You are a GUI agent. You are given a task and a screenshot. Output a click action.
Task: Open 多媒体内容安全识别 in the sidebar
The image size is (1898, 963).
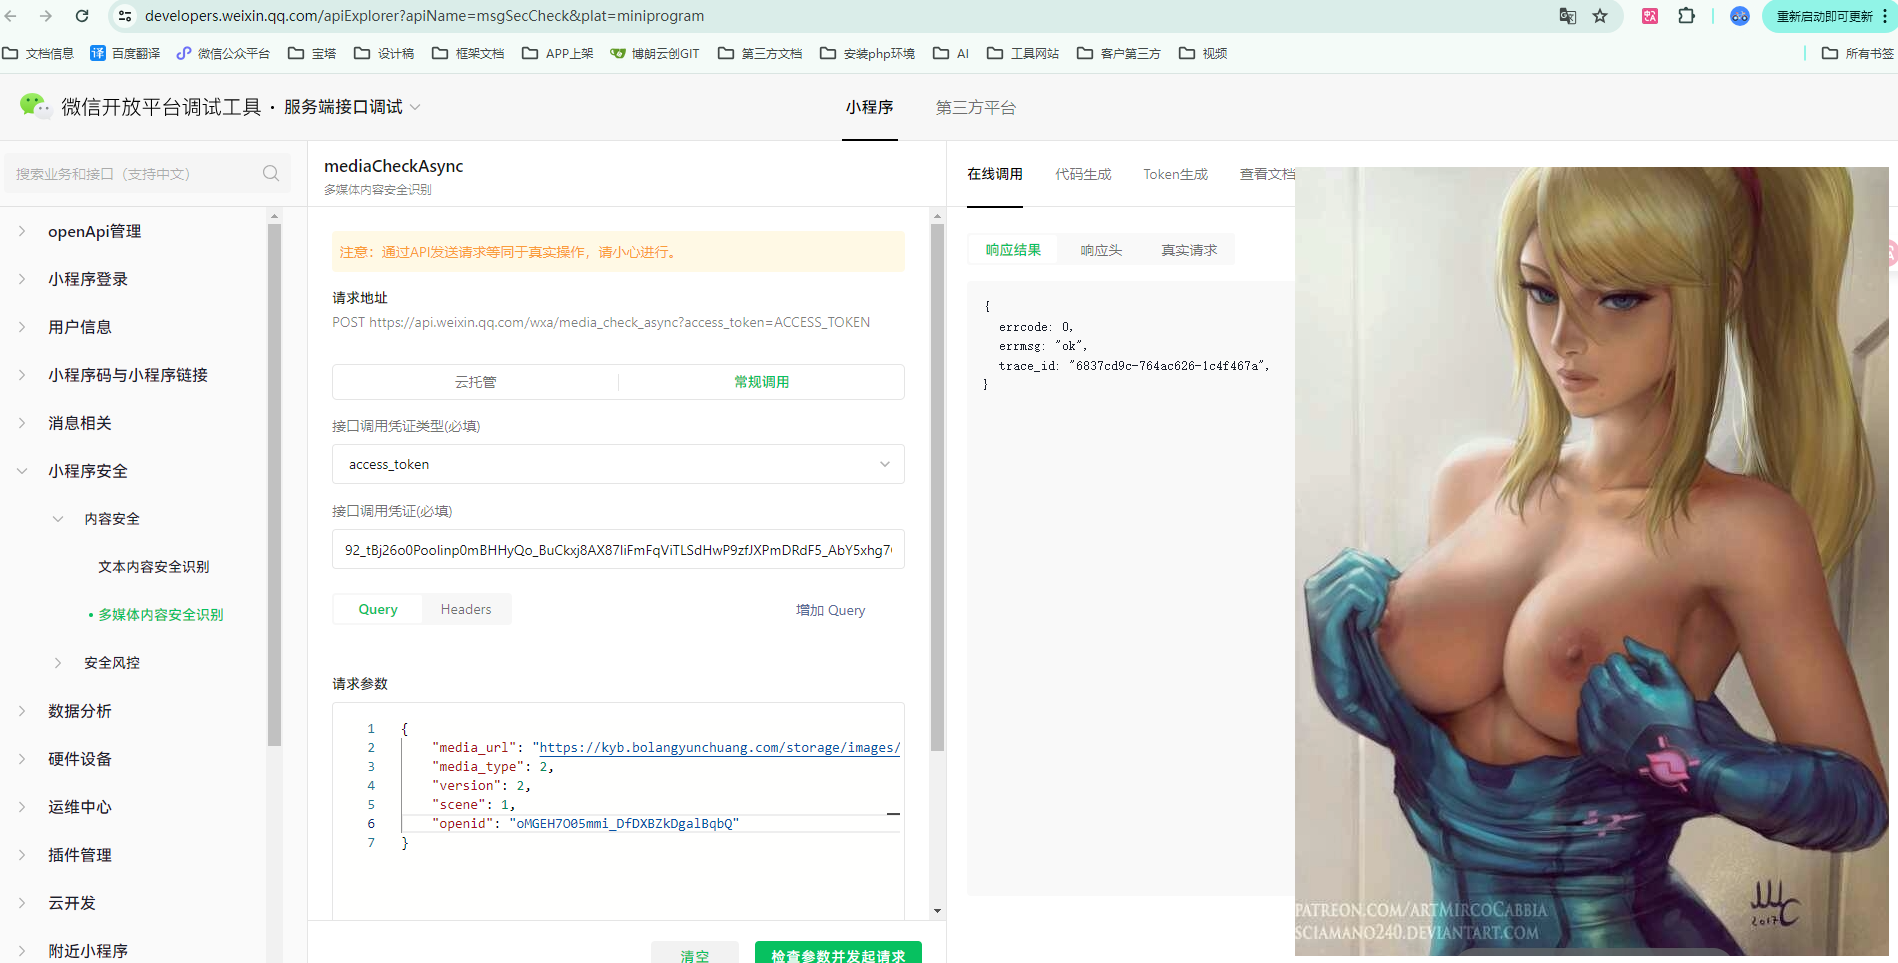(161, 615)
